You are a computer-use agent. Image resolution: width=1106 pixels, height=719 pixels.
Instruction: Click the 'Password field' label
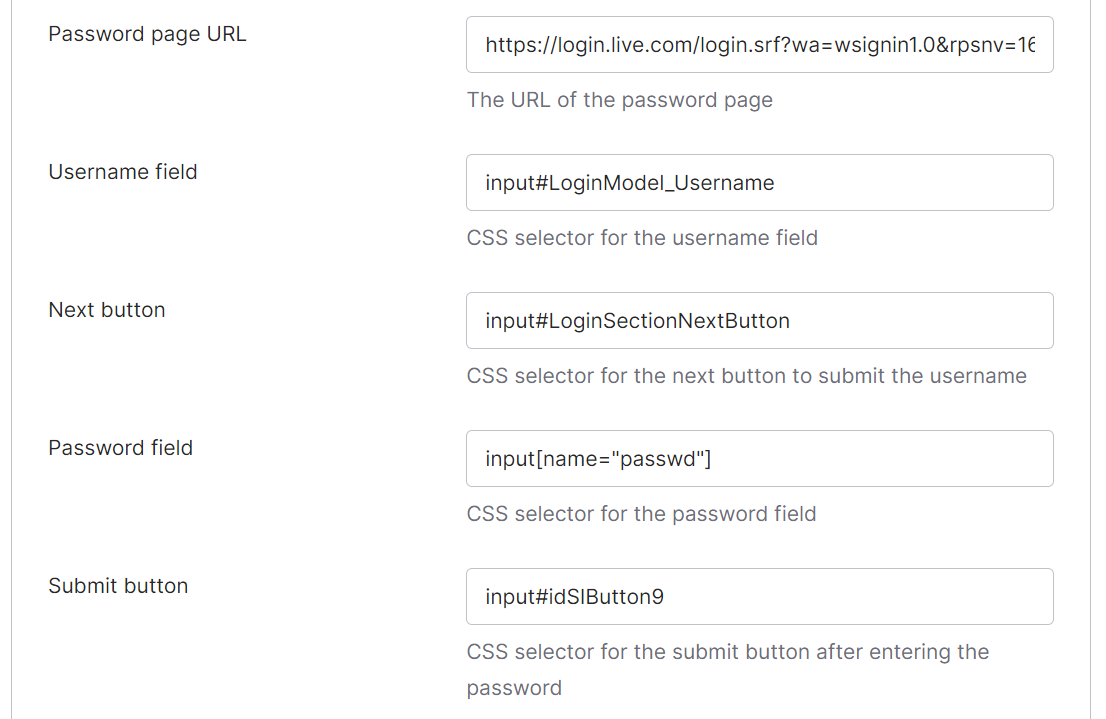(x=121, y=448)
